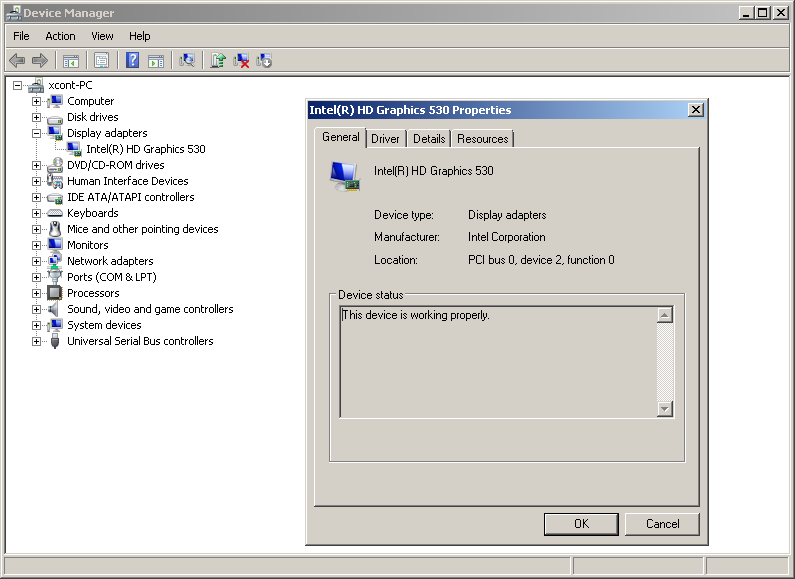Select the Monitors category icon
The image size is (795, 579).
(x=55, y=245)
